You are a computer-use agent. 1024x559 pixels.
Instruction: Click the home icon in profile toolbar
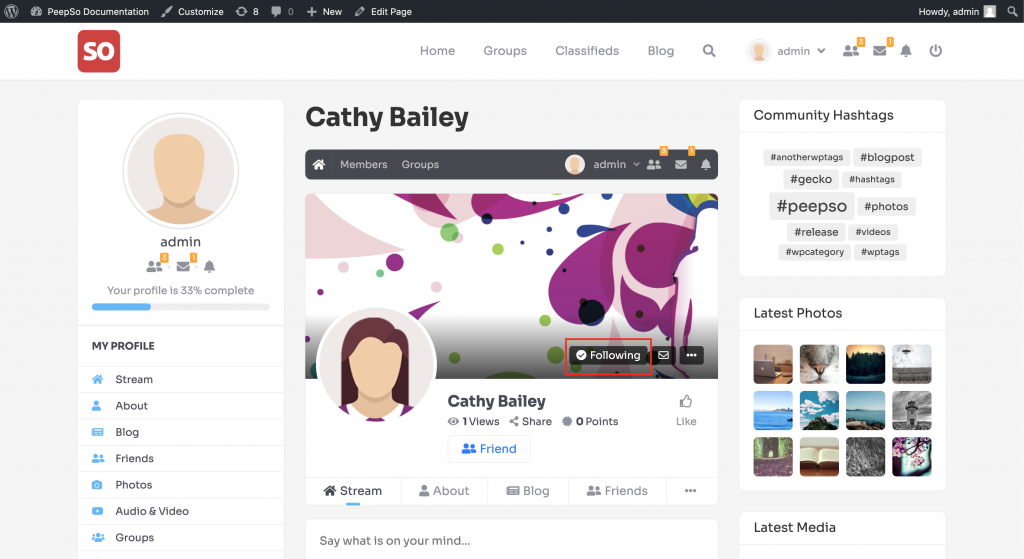pos(319,165)
